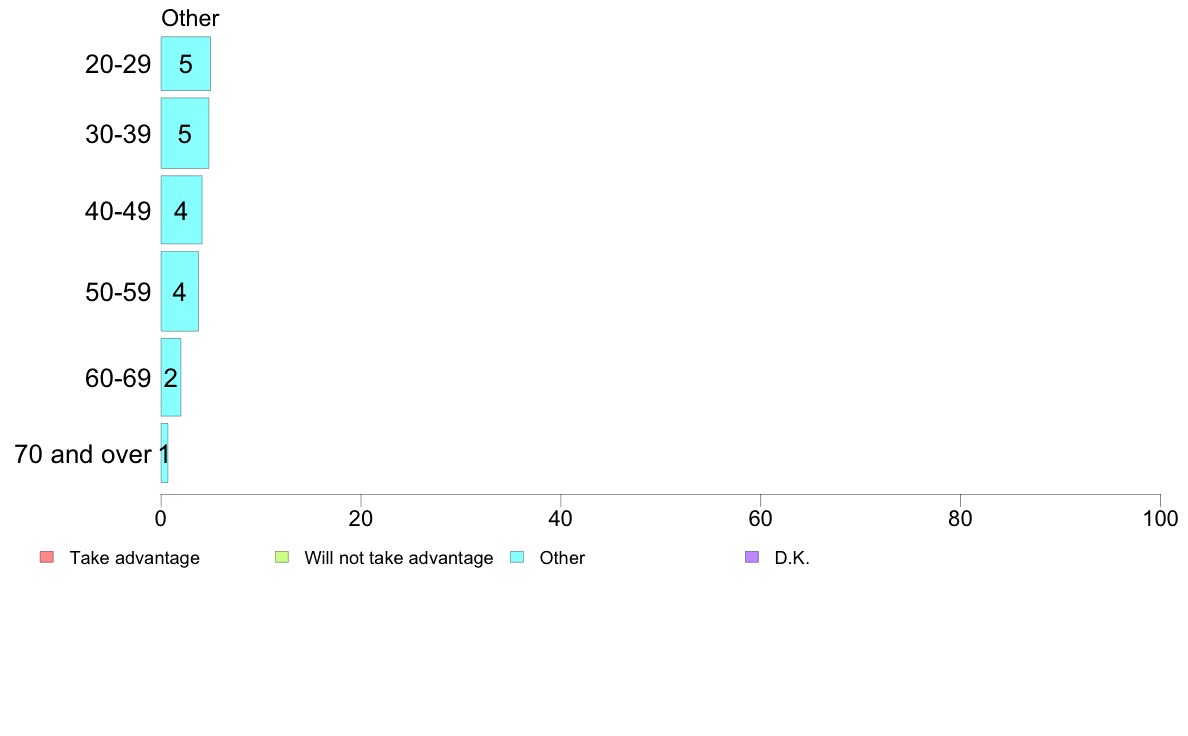Click the Other chart title
Image resolution: width=1188 pixels, height=736 pixels.
[x=190, y=18]
